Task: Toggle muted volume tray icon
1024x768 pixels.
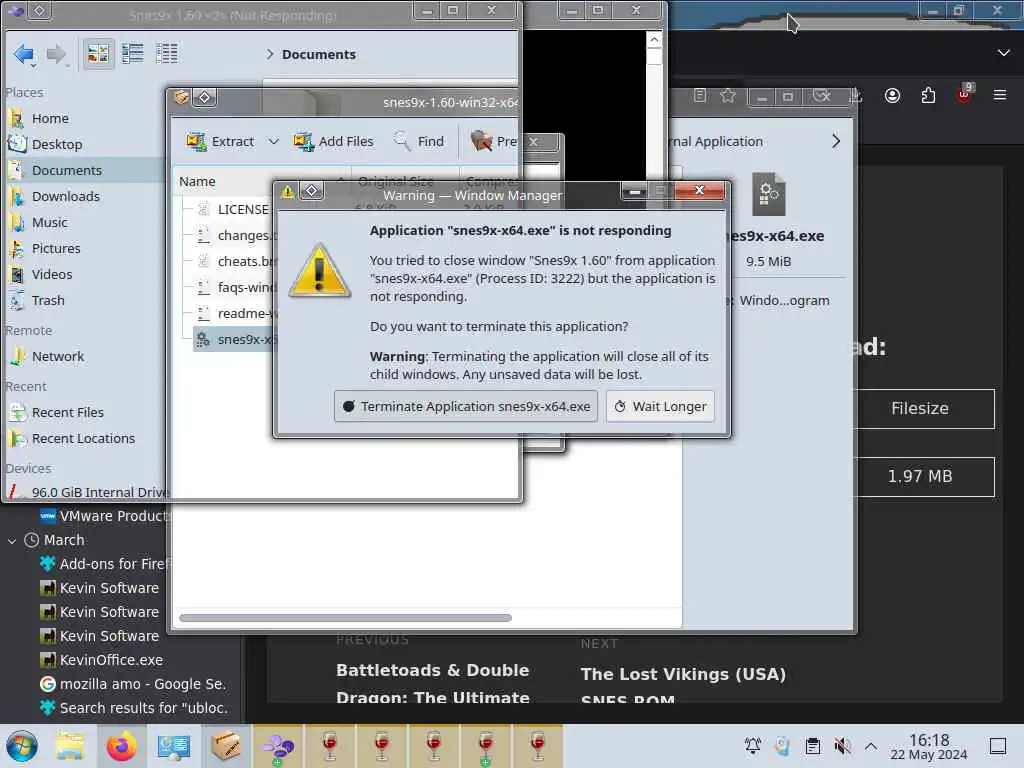Action: pos(842,745)
